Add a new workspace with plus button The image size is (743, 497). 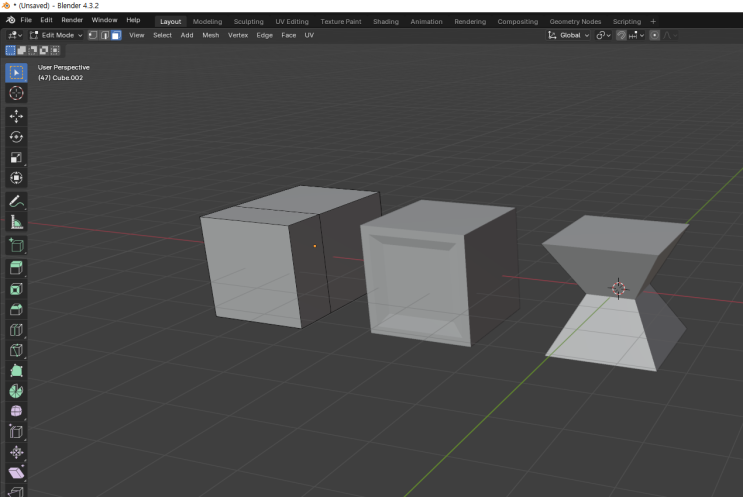[654, 21]
